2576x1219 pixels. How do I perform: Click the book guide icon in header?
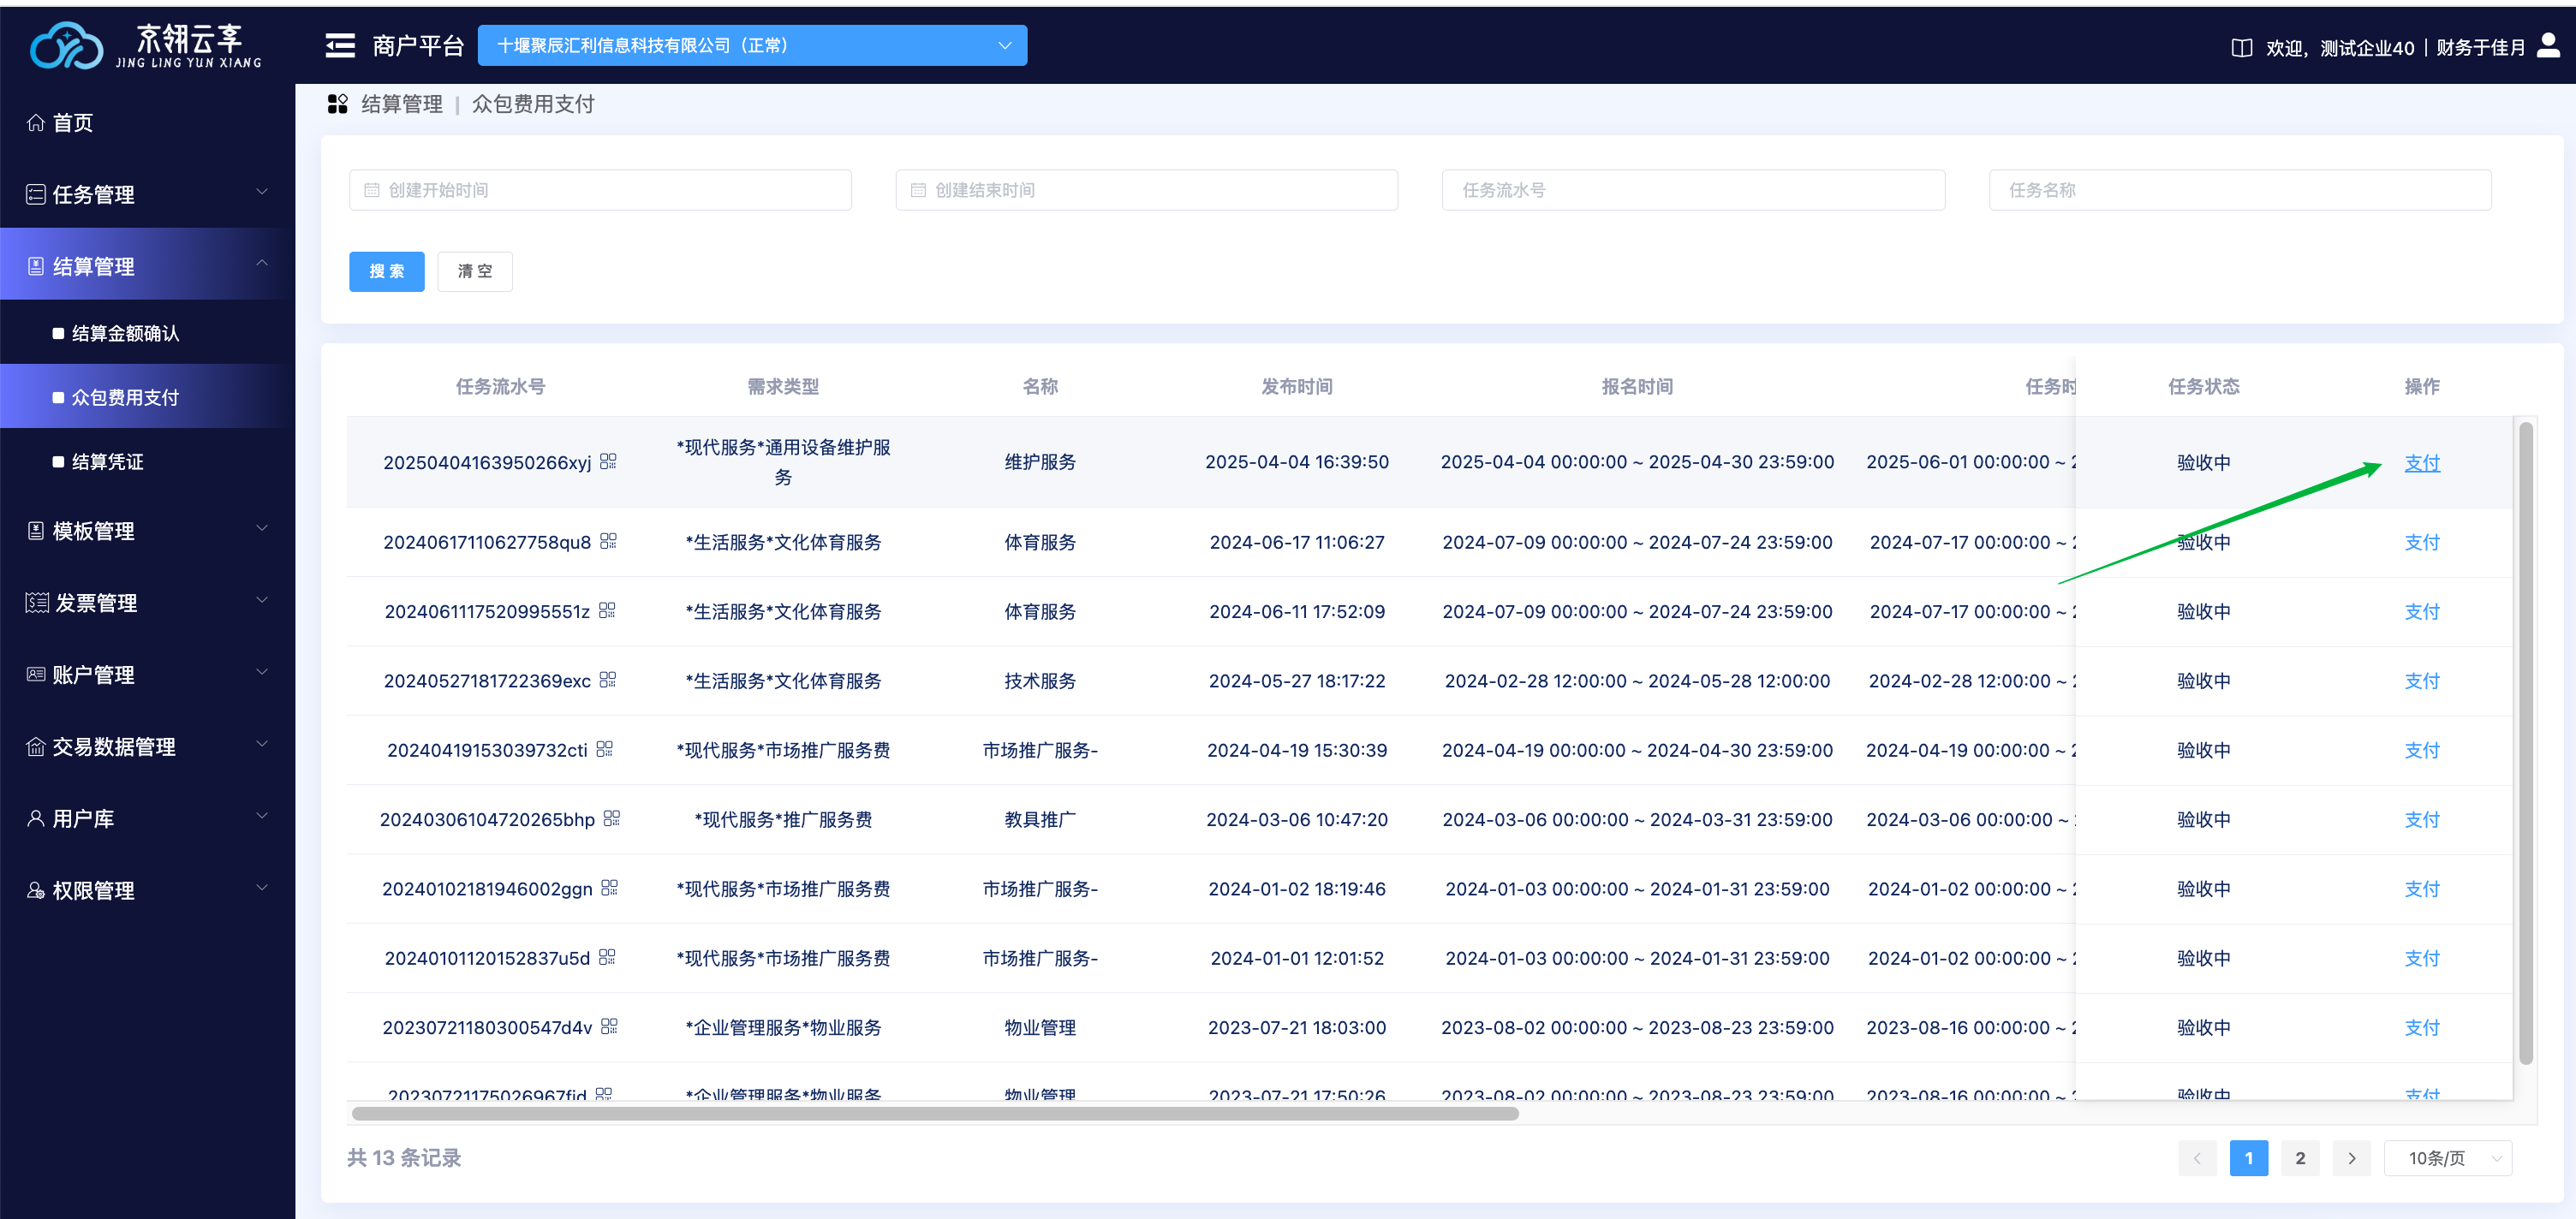pos(2241,48)
